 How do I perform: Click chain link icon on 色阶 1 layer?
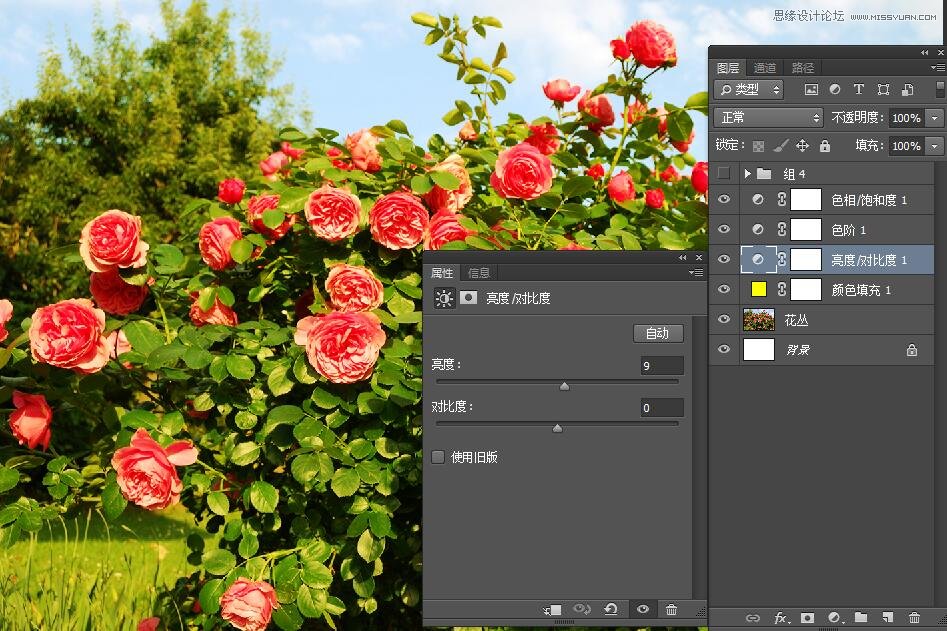(782, 229)
